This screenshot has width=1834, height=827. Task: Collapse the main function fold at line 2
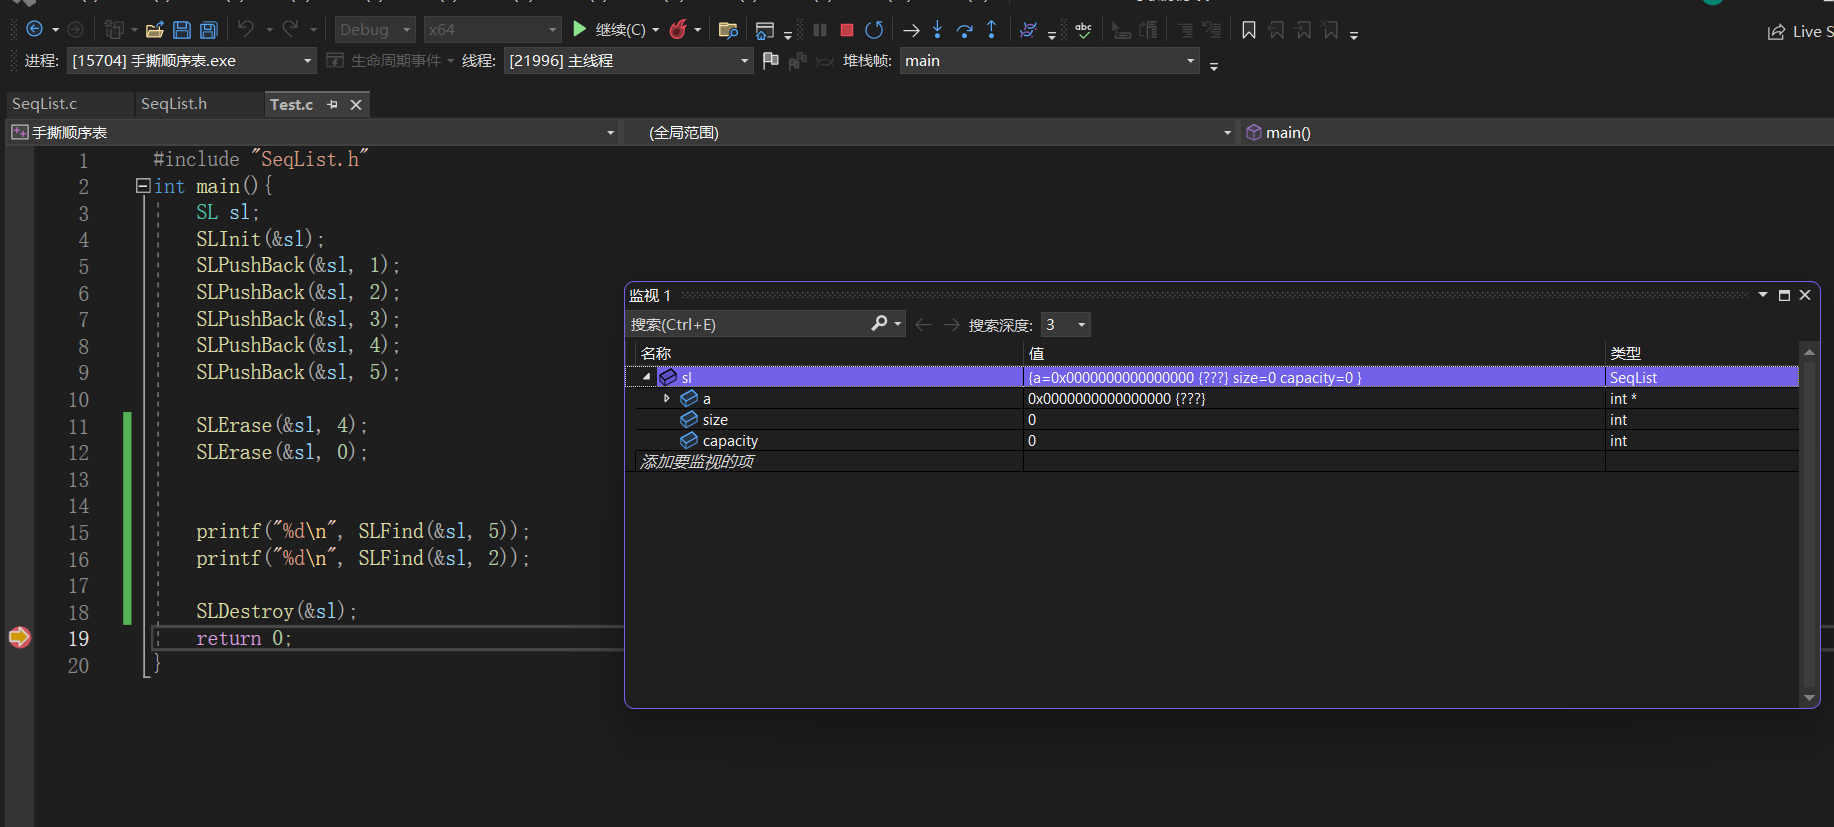[143, 186]
